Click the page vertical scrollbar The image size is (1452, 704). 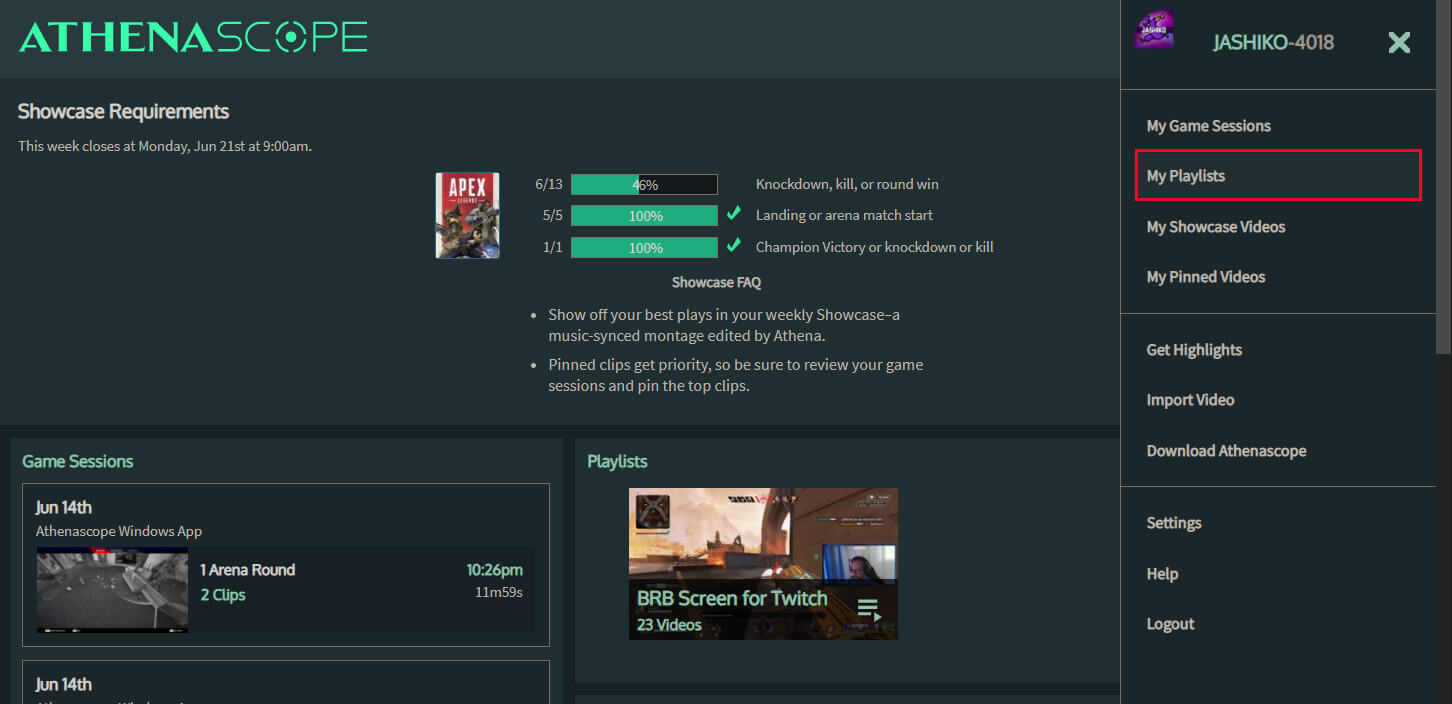[1444, 176]
